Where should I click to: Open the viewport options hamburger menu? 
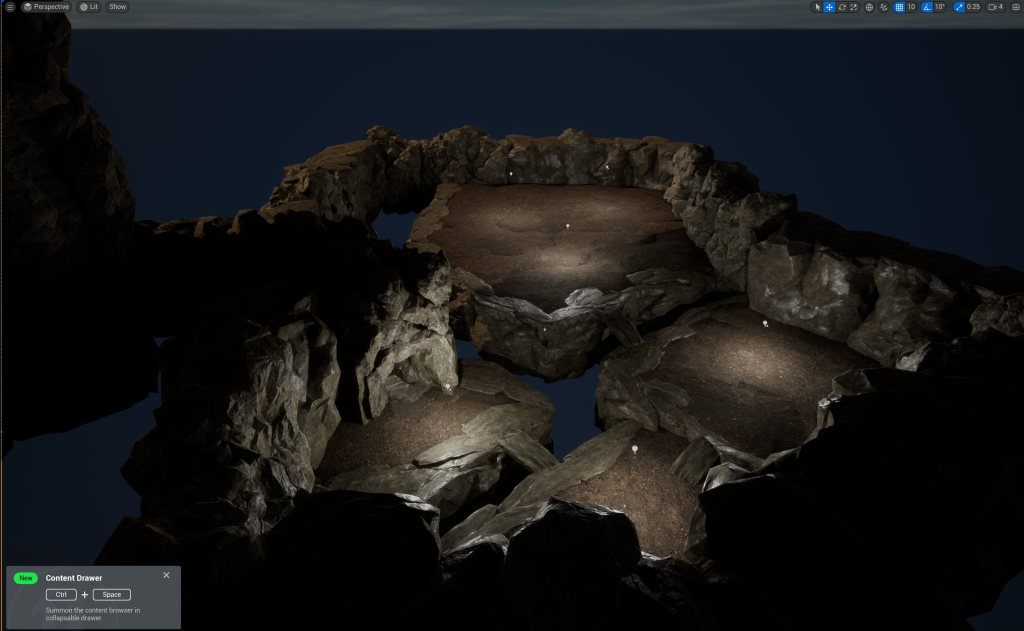[9, 7]
